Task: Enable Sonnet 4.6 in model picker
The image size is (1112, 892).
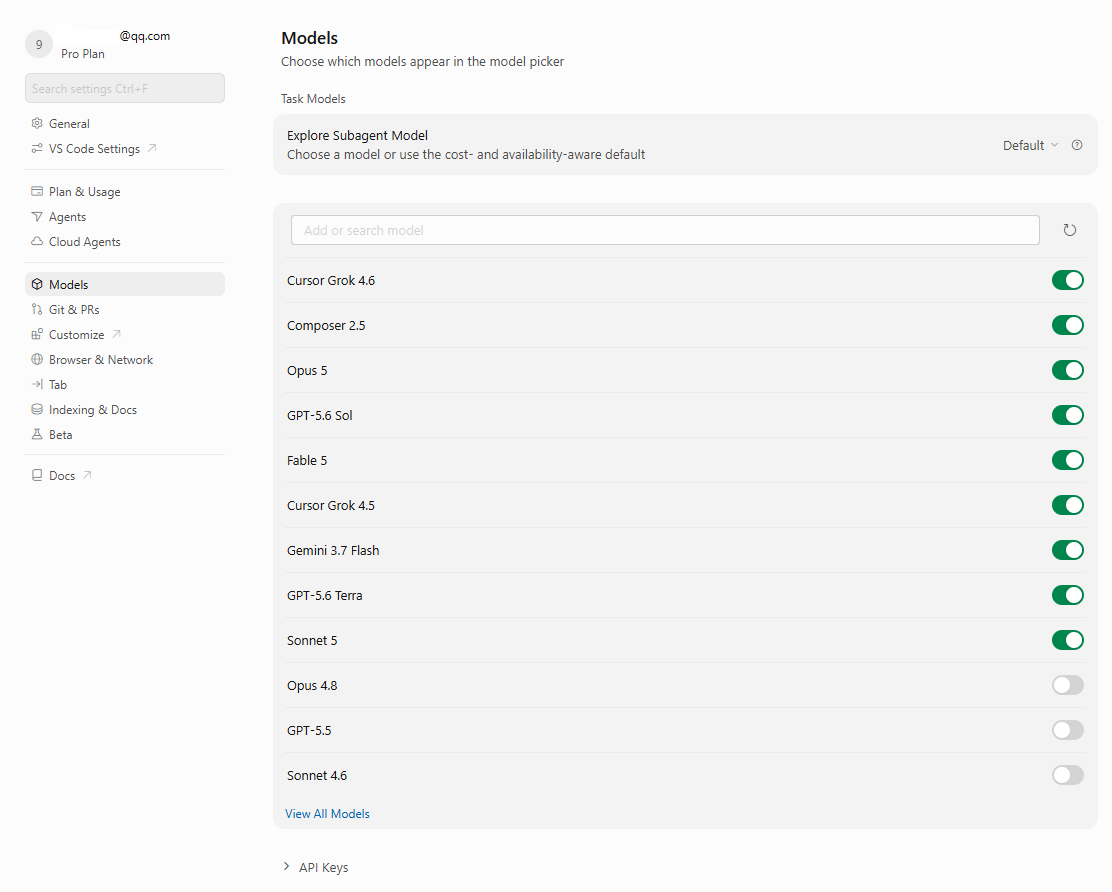Action: click(x=1067, y=775)
